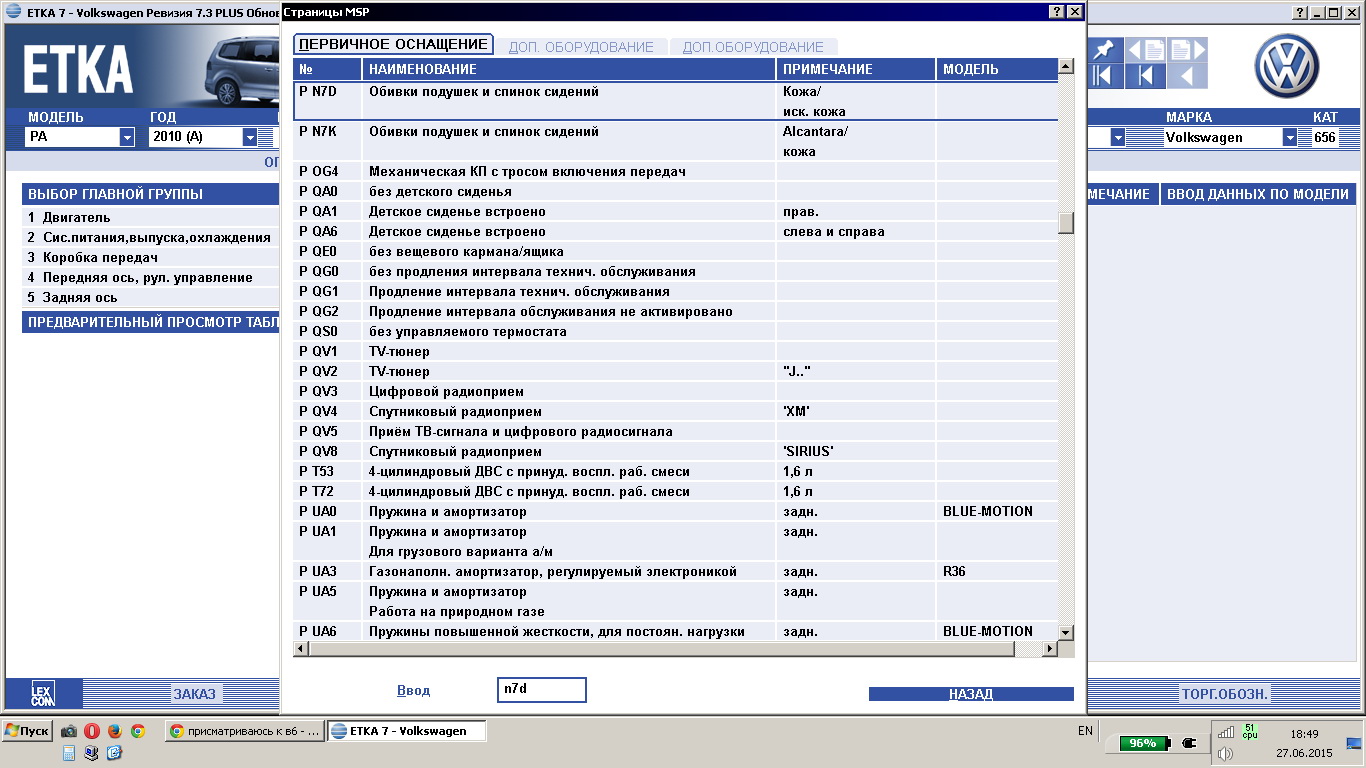Switch to Chrome taskbar window присматриваюсь к в6

pyautogui.click(x=245, y=731)
